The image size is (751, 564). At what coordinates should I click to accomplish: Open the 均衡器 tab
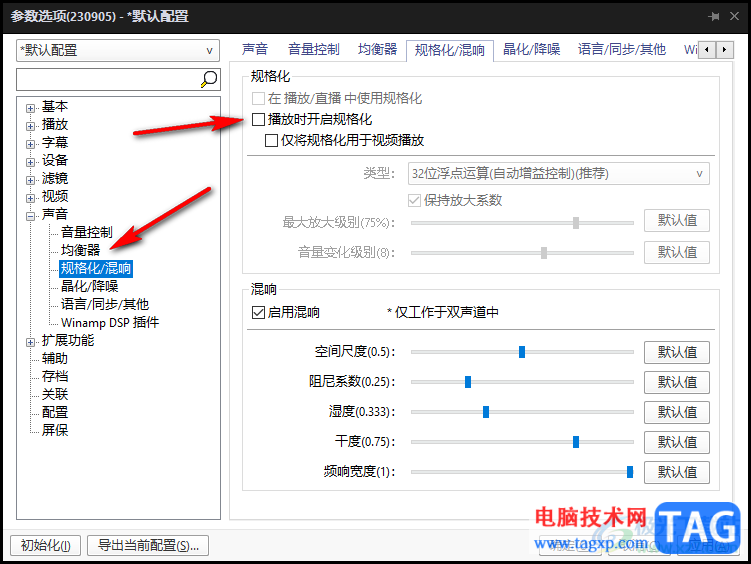(x=377, y=49)
